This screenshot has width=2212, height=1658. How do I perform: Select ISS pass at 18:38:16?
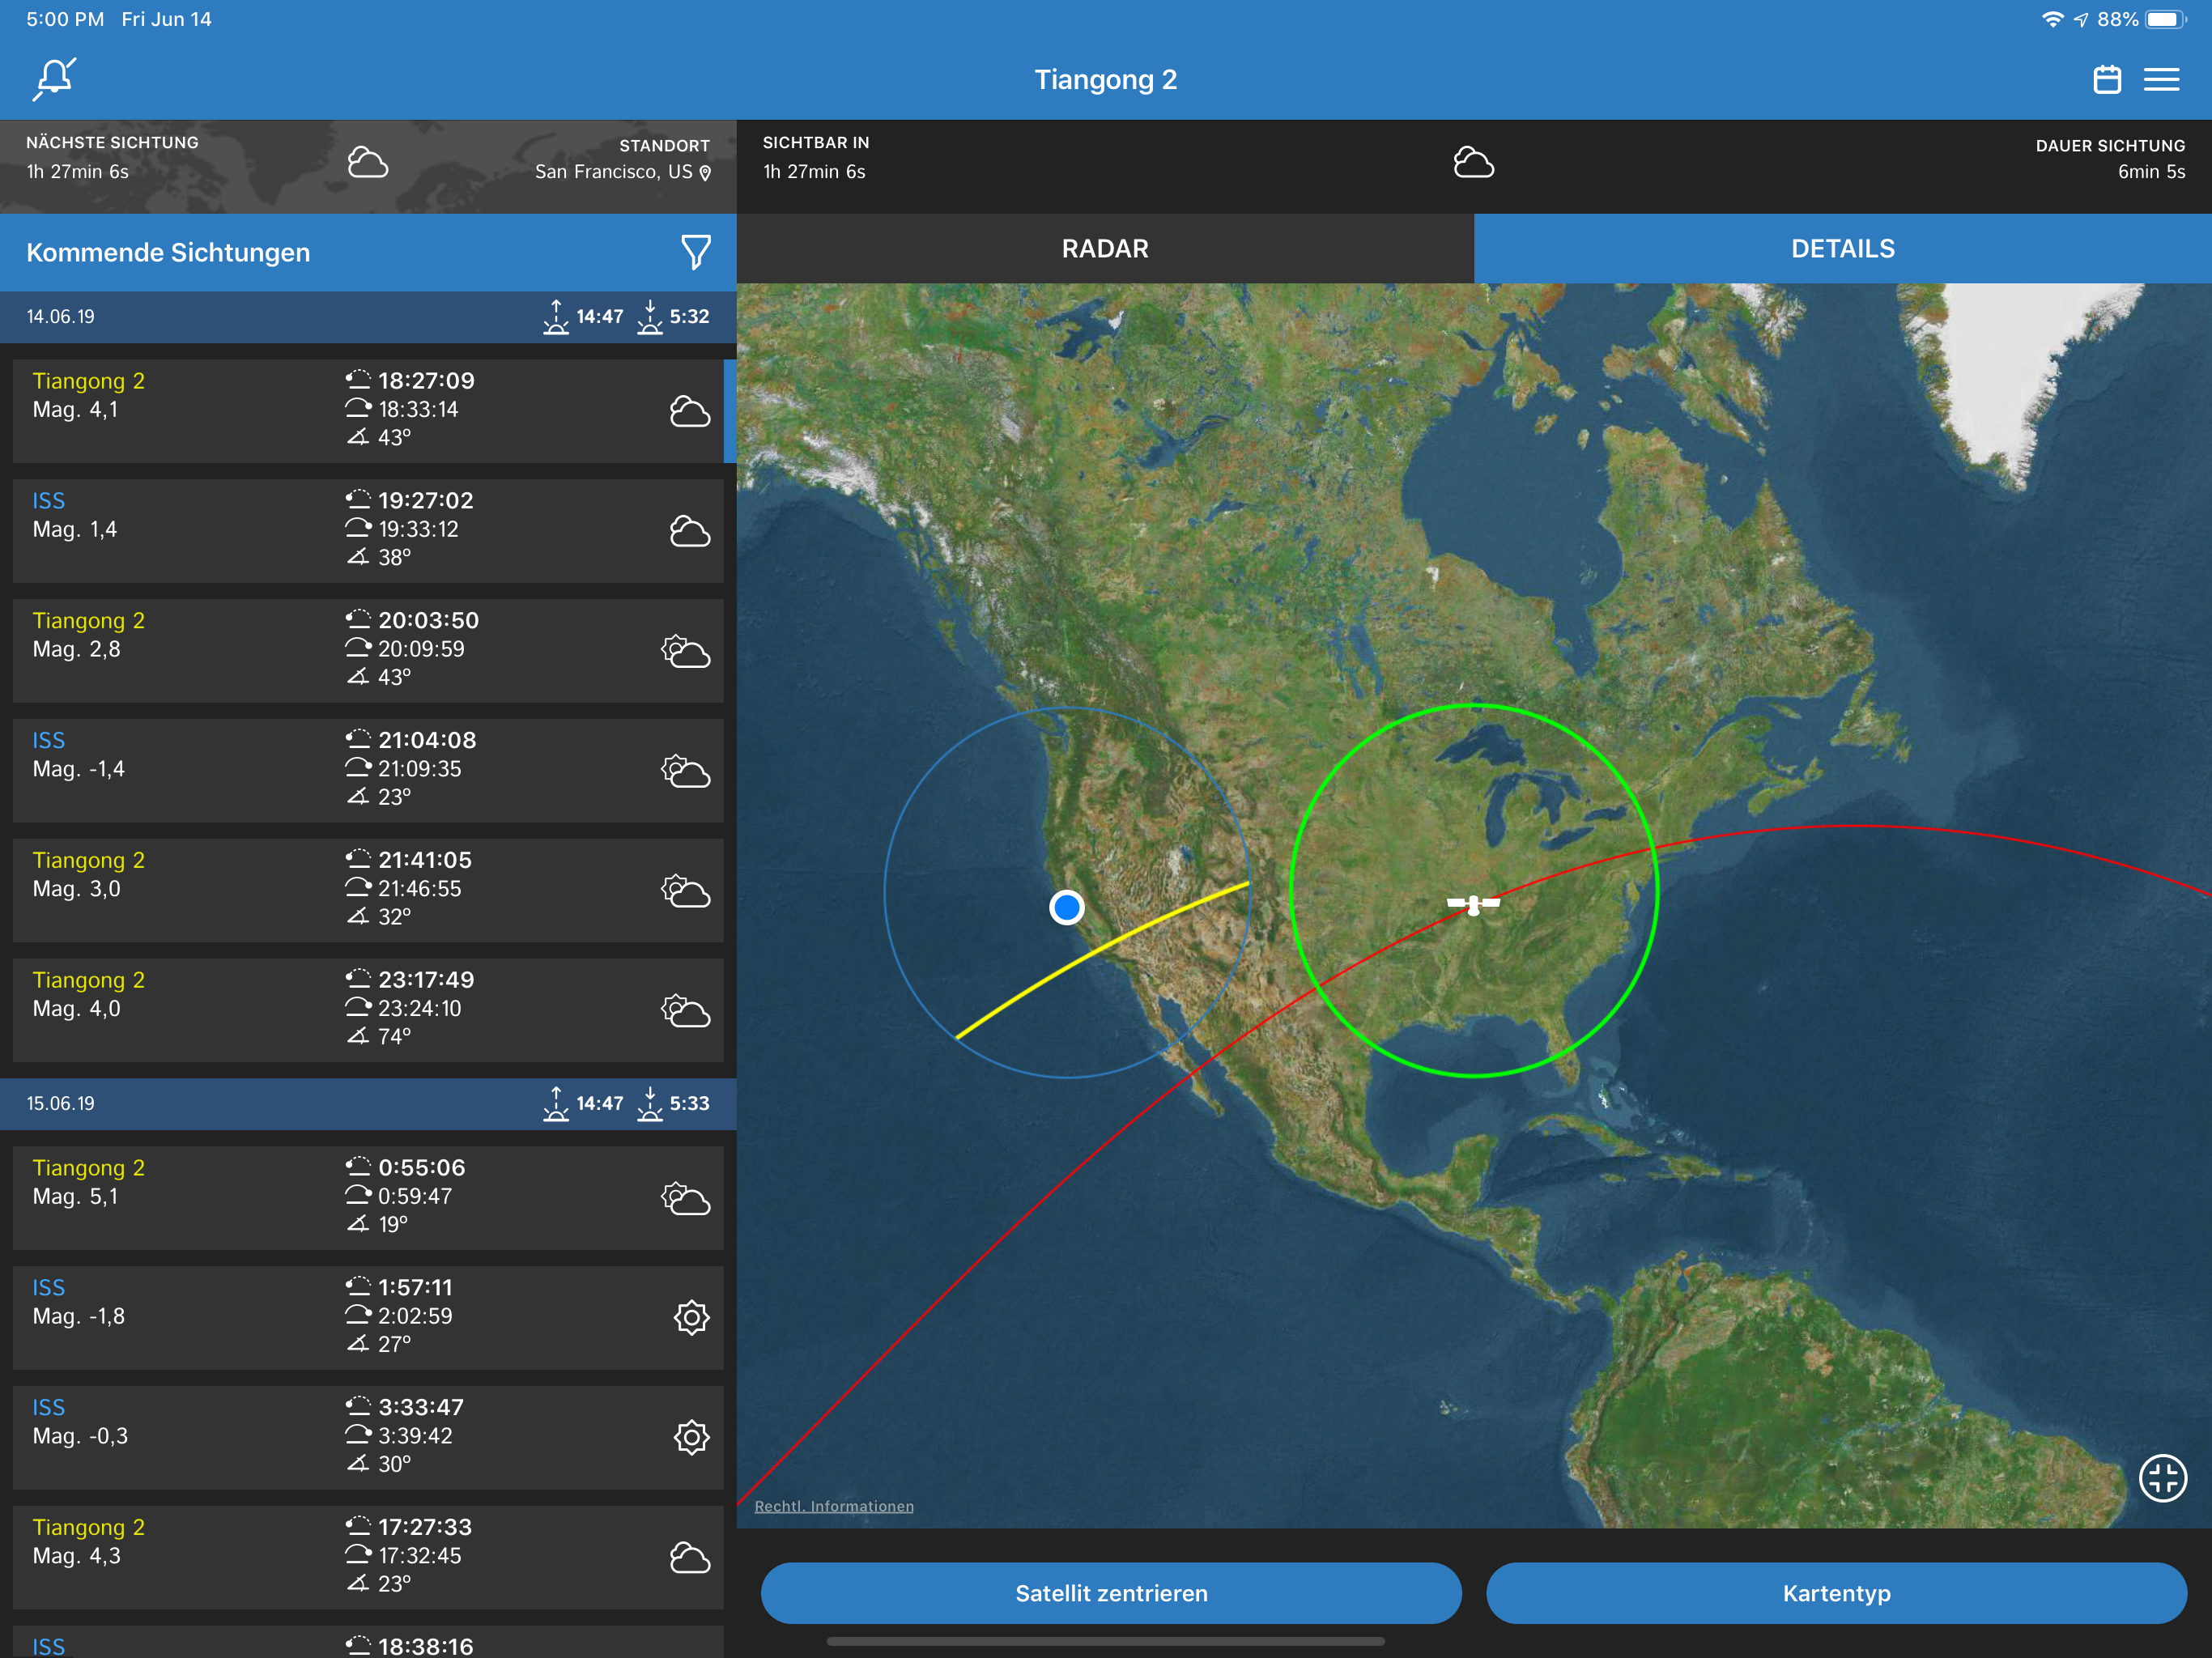(x=368, y=1642)
